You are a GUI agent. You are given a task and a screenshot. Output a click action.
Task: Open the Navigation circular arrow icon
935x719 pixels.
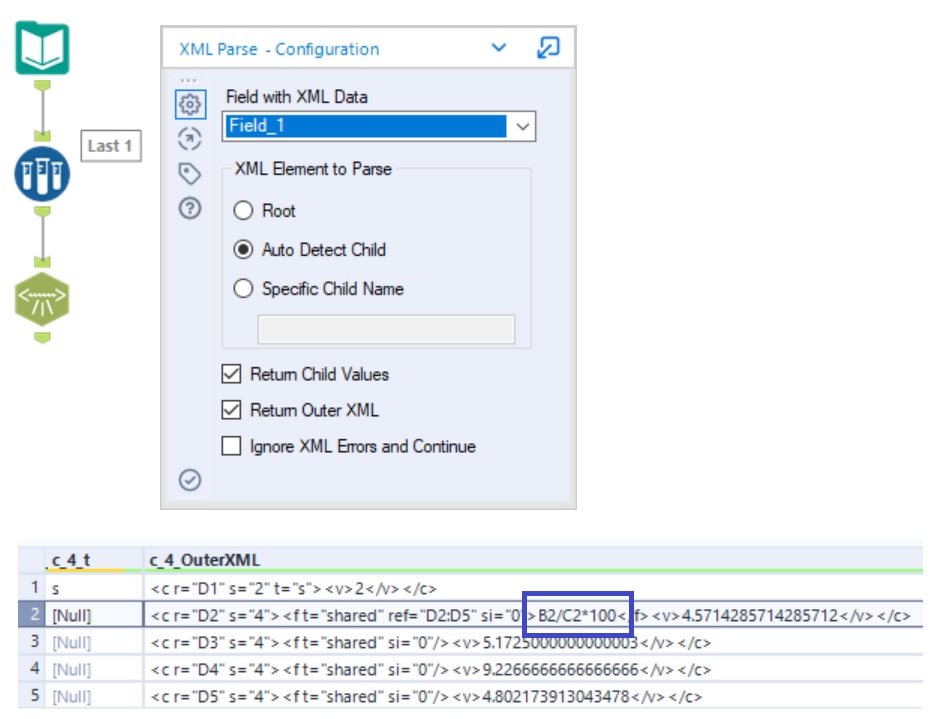190,139
